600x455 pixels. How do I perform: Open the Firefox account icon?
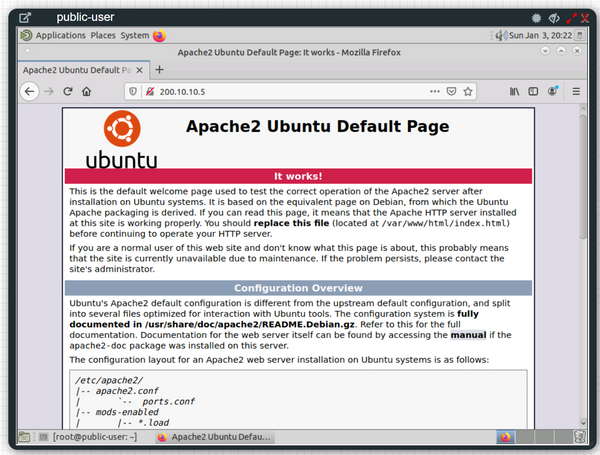click(552, 91)
